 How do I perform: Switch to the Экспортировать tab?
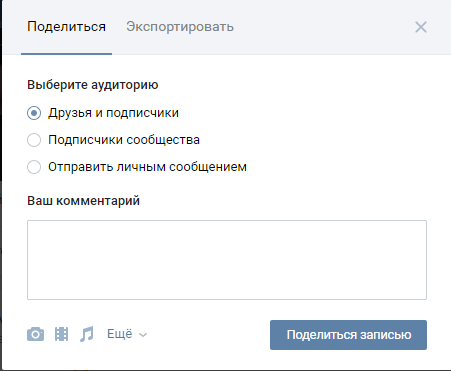coord(180,27)
